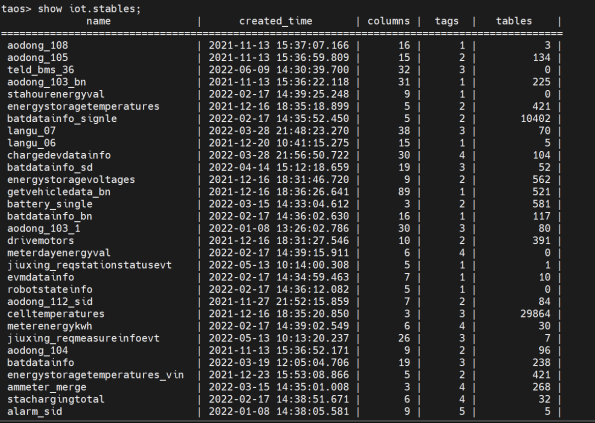Click the 'tags' column header
595x423 pixels.
click(447, 21)
